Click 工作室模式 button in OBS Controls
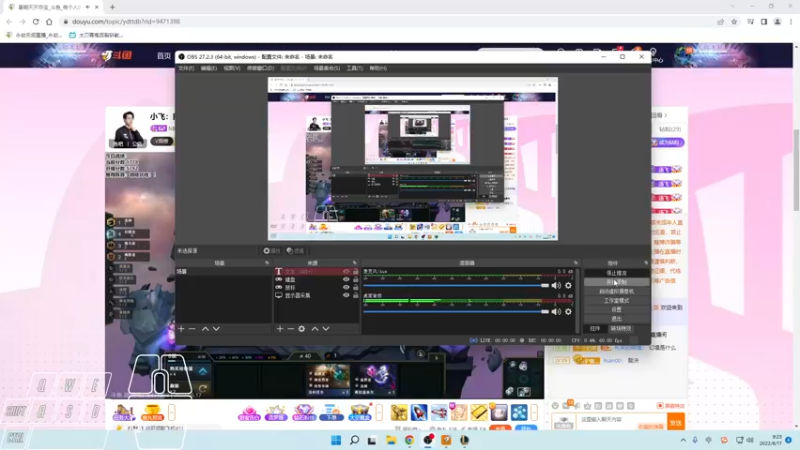 (616, 301)
